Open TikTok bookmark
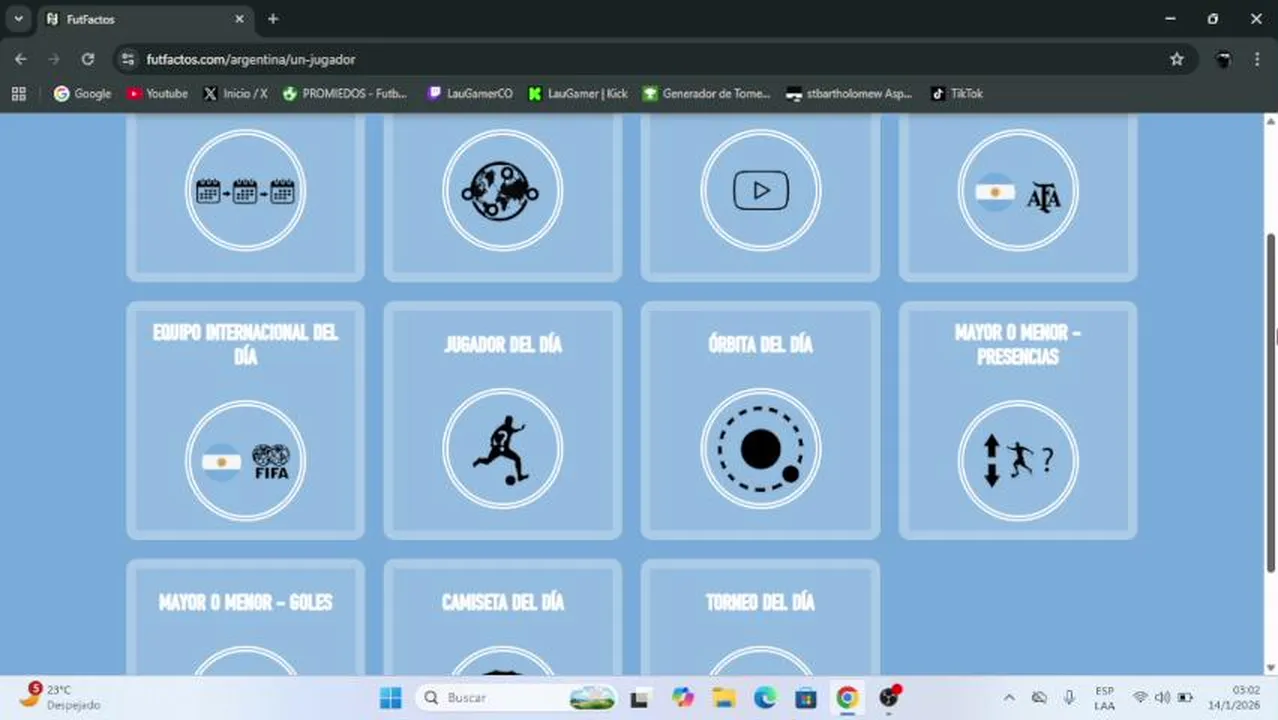Screen dimensions: 1278x720 point(957,93)
